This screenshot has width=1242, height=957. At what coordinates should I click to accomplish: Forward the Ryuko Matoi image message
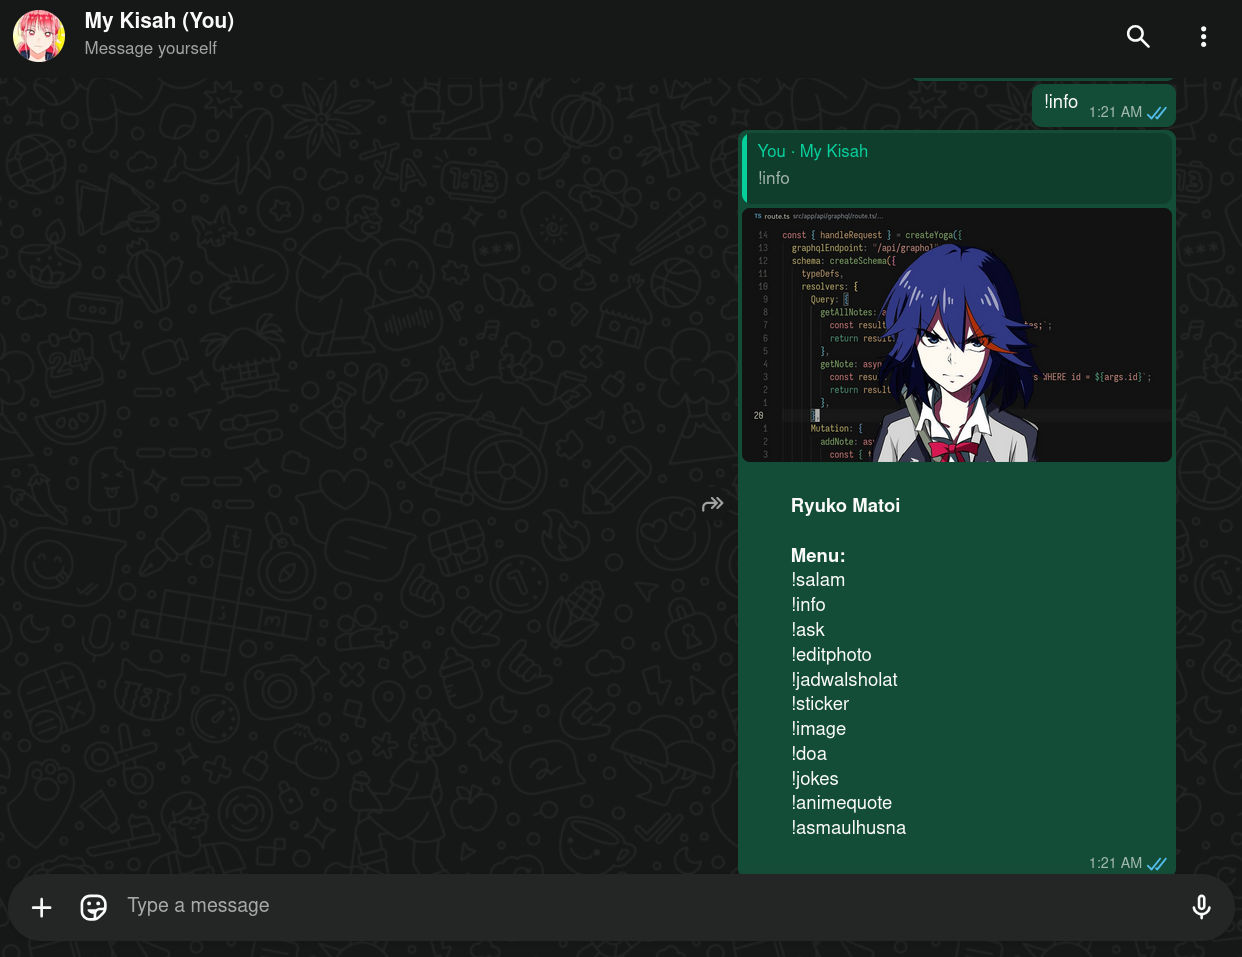712,504
